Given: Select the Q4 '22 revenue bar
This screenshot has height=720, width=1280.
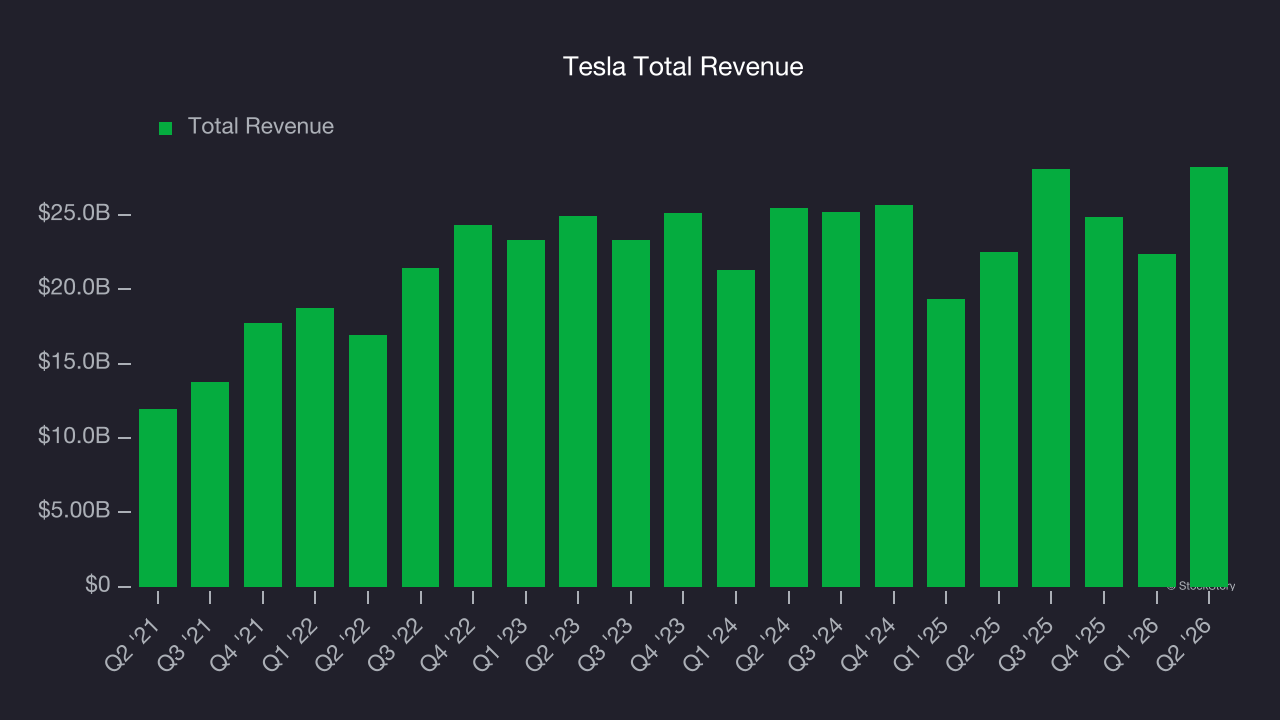Looking at the screenshot, I should (473, 406).
